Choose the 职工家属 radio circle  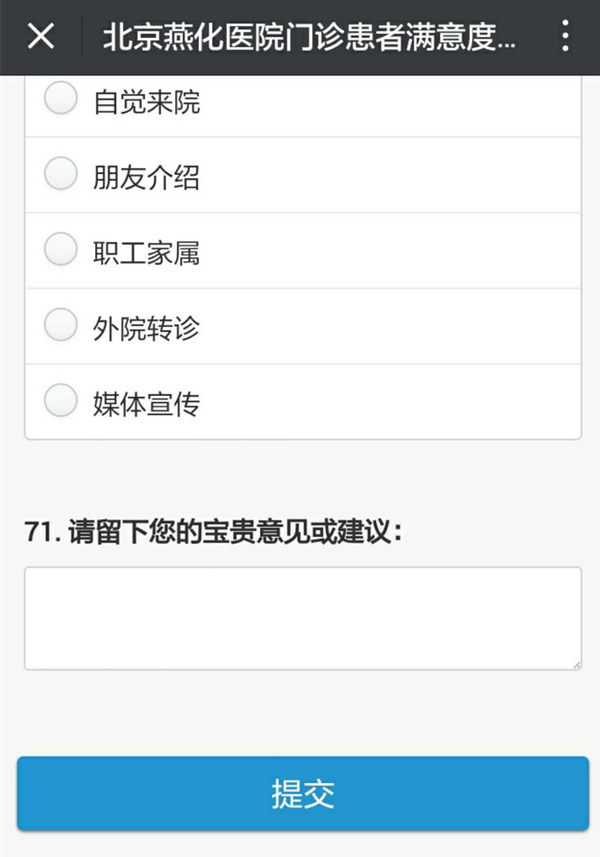point(61,249)
